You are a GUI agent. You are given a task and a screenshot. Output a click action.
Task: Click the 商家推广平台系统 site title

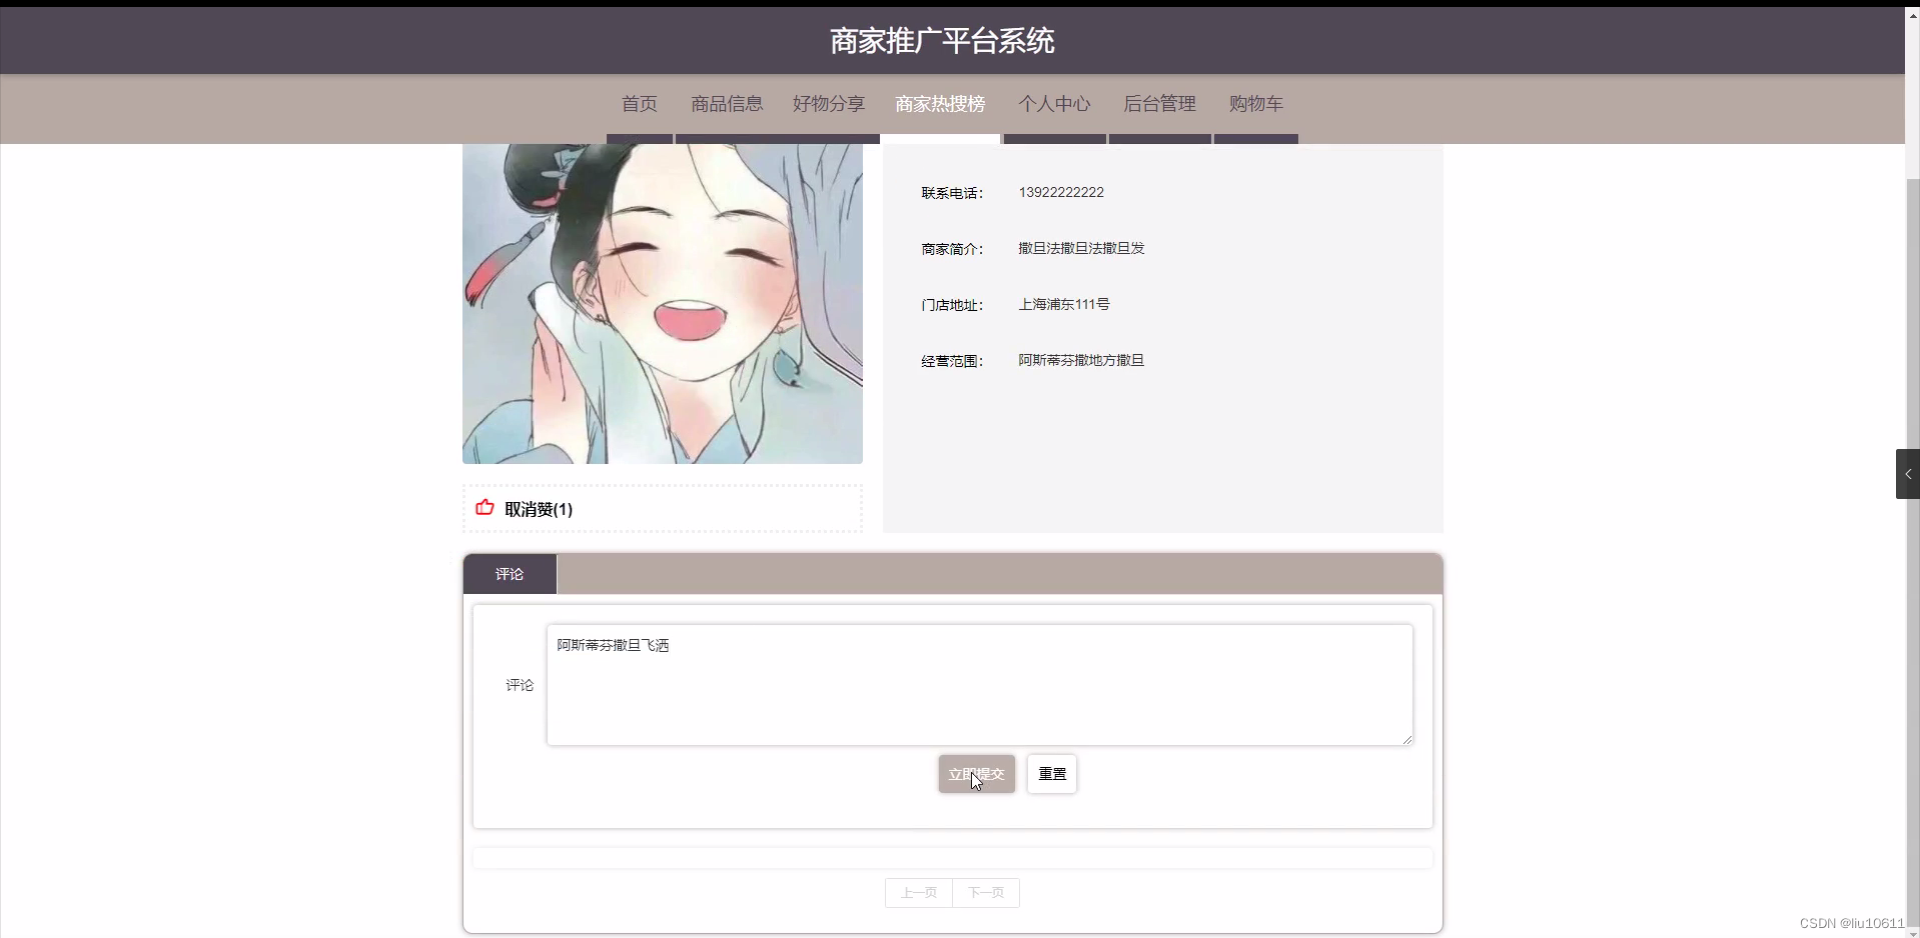coord(942,41)
